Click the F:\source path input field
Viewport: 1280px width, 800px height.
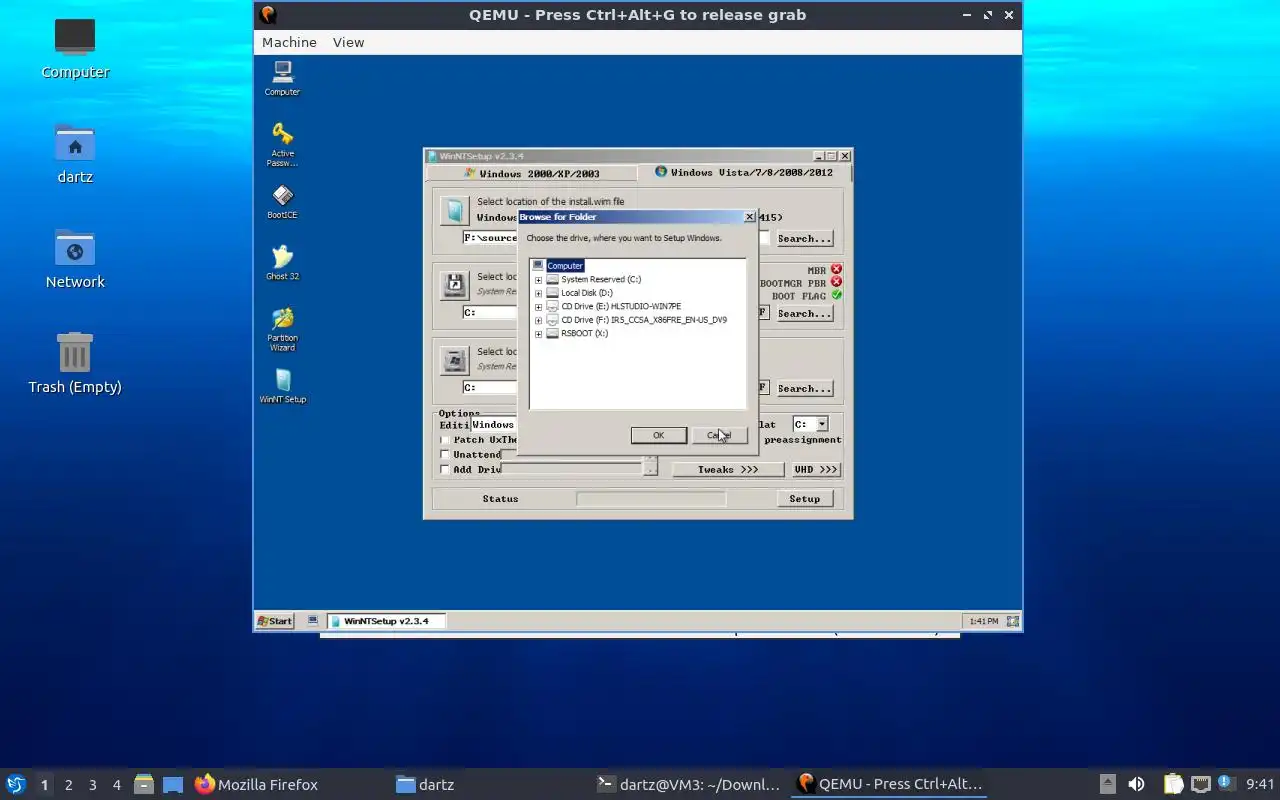[x=490, y=238]
